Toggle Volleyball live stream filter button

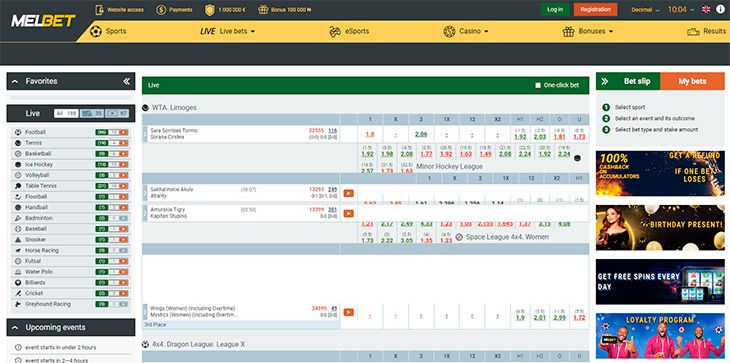pos(123,175)
